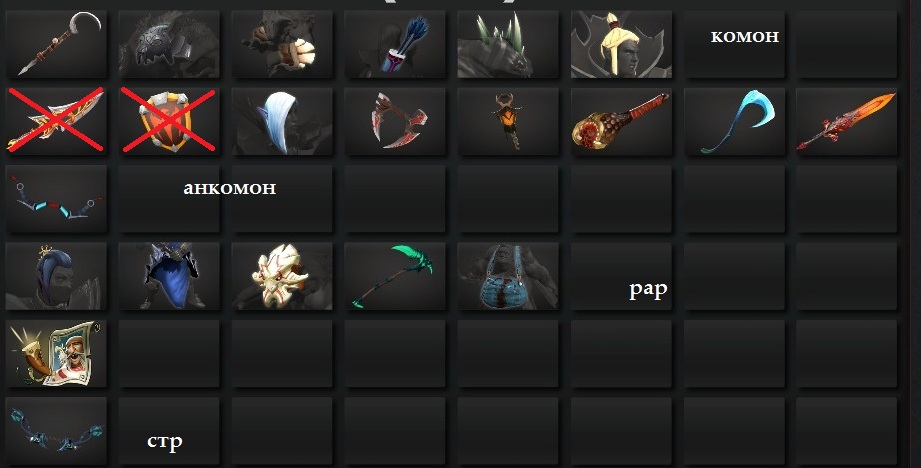The image size is (921, 468).
Task: Pick the flaming orange sword item
Action: (846, 121)
